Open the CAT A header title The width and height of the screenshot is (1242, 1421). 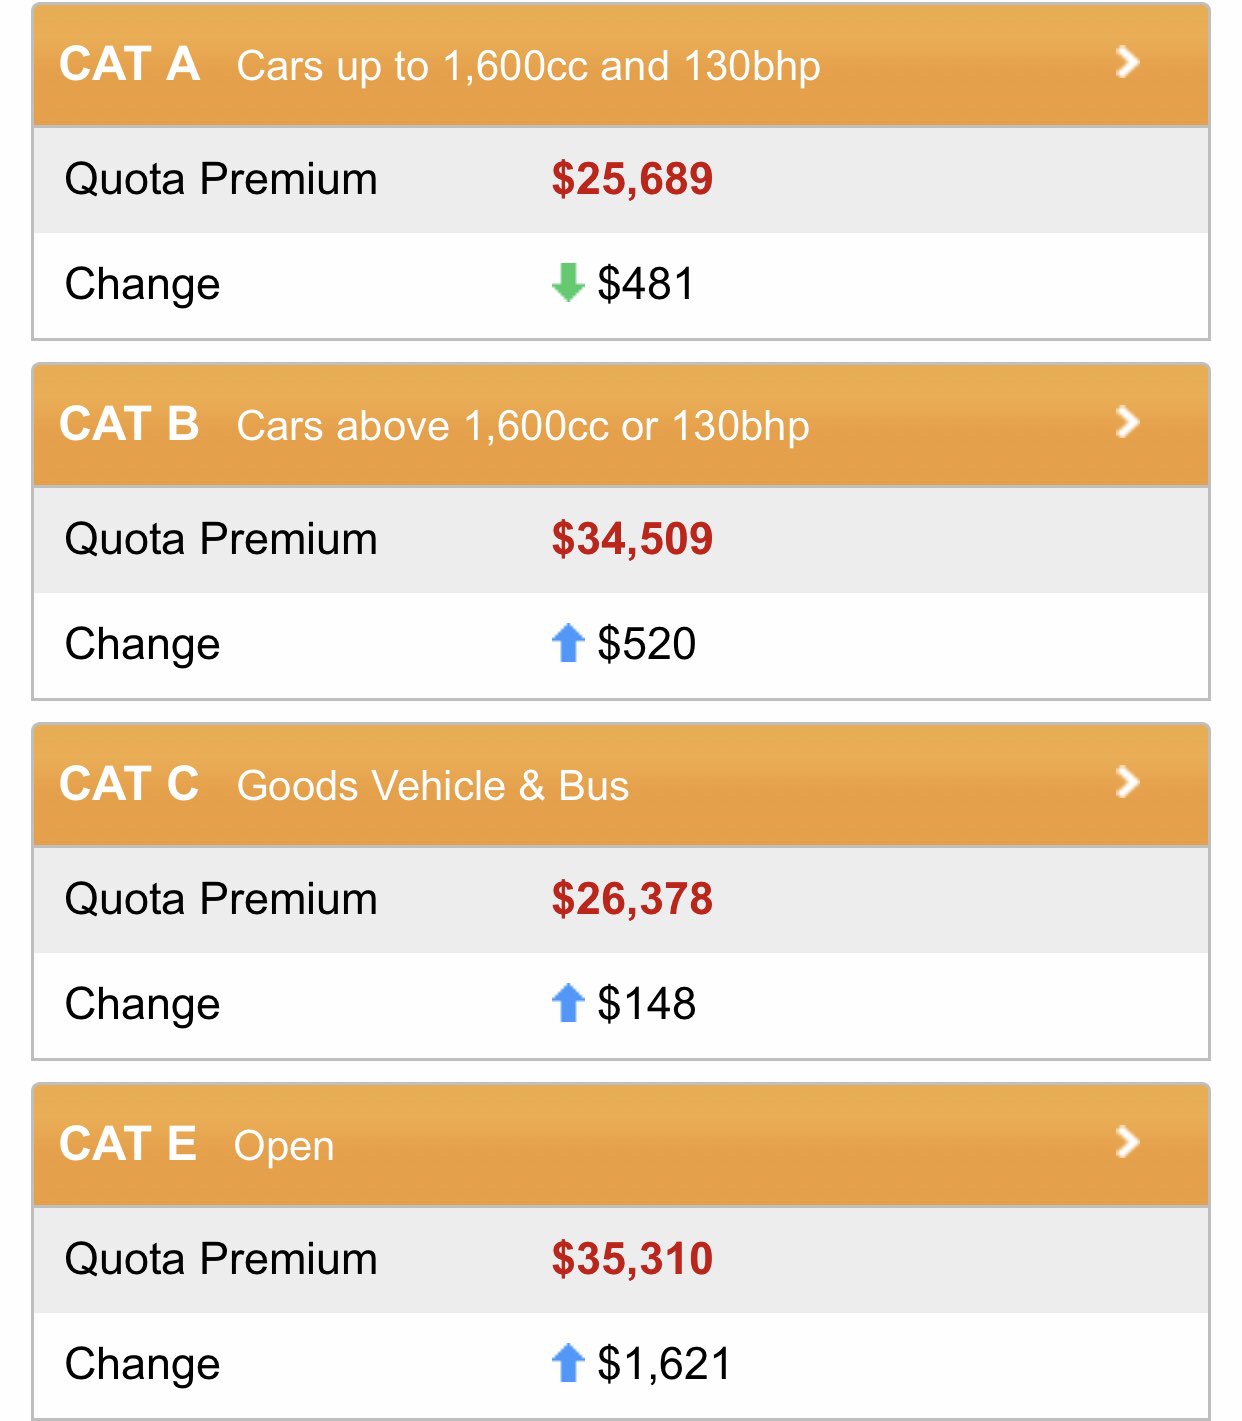pos(129,65)
